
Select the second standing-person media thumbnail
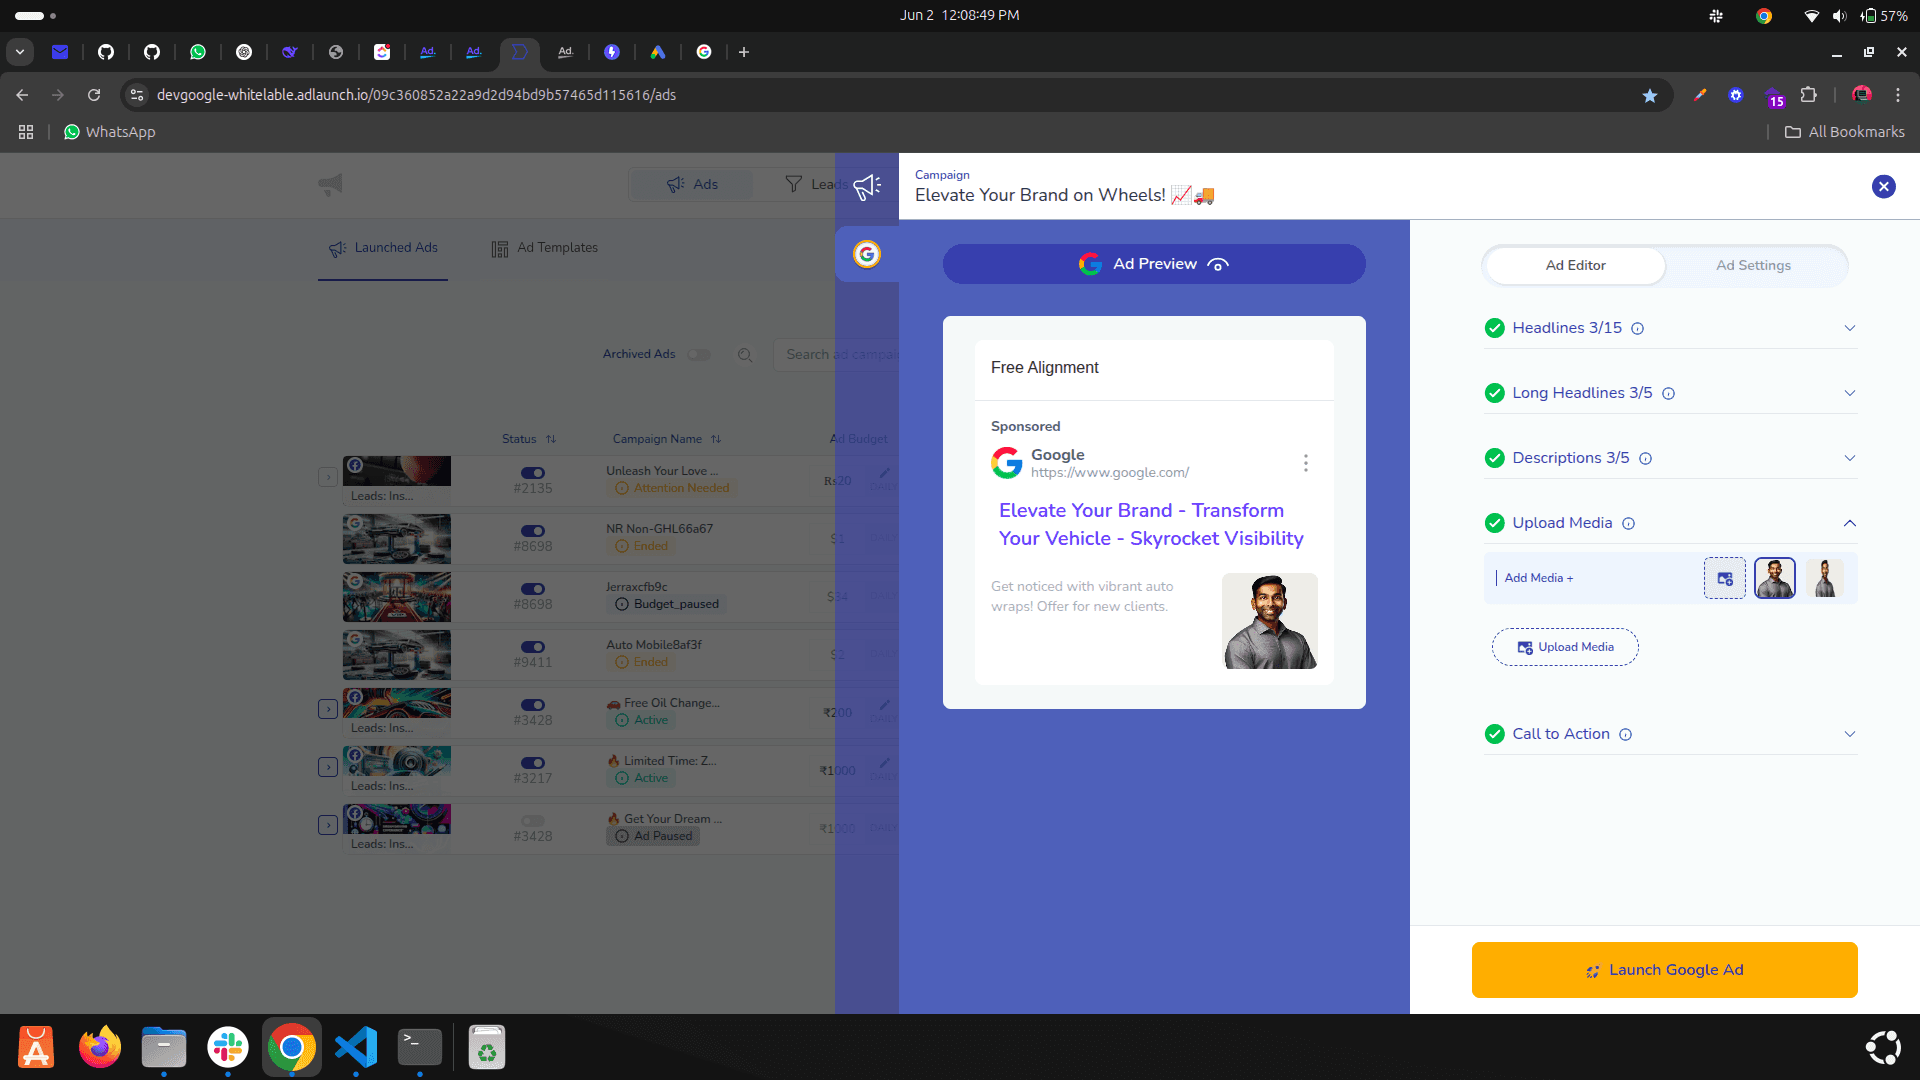[1825, 578]
